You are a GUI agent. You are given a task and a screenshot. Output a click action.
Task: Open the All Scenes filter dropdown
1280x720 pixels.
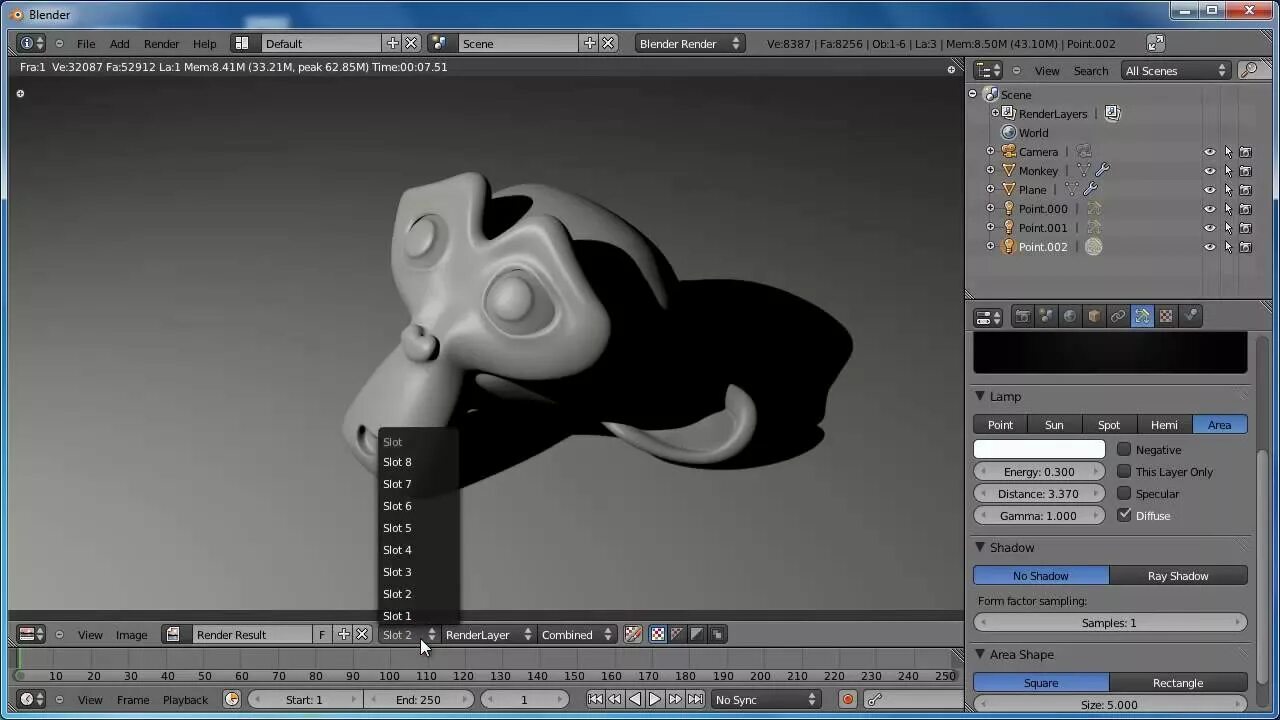coord(1175,70)
